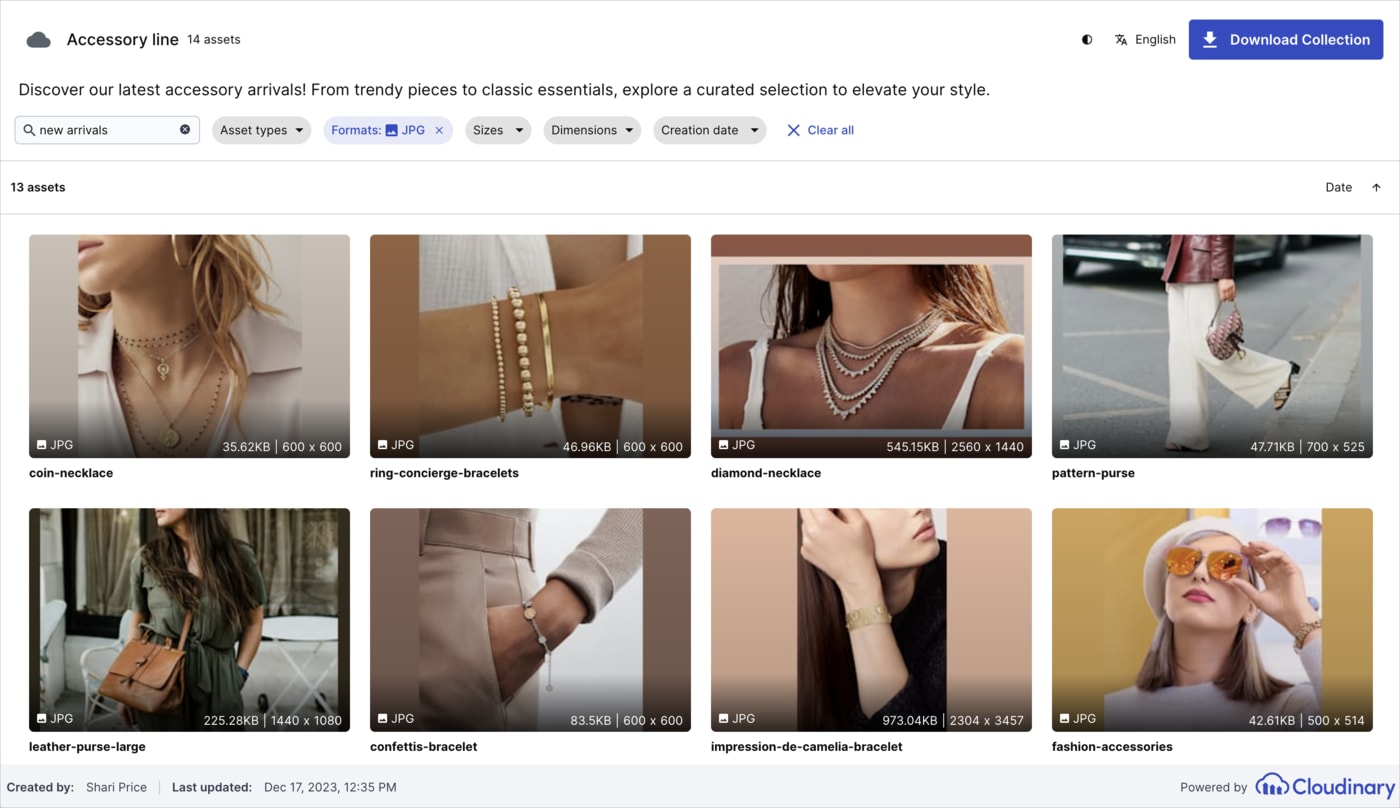Screen dimensions: 1400x808
Task: Open the leather-purse-large thumbnail
Action: 189,620
